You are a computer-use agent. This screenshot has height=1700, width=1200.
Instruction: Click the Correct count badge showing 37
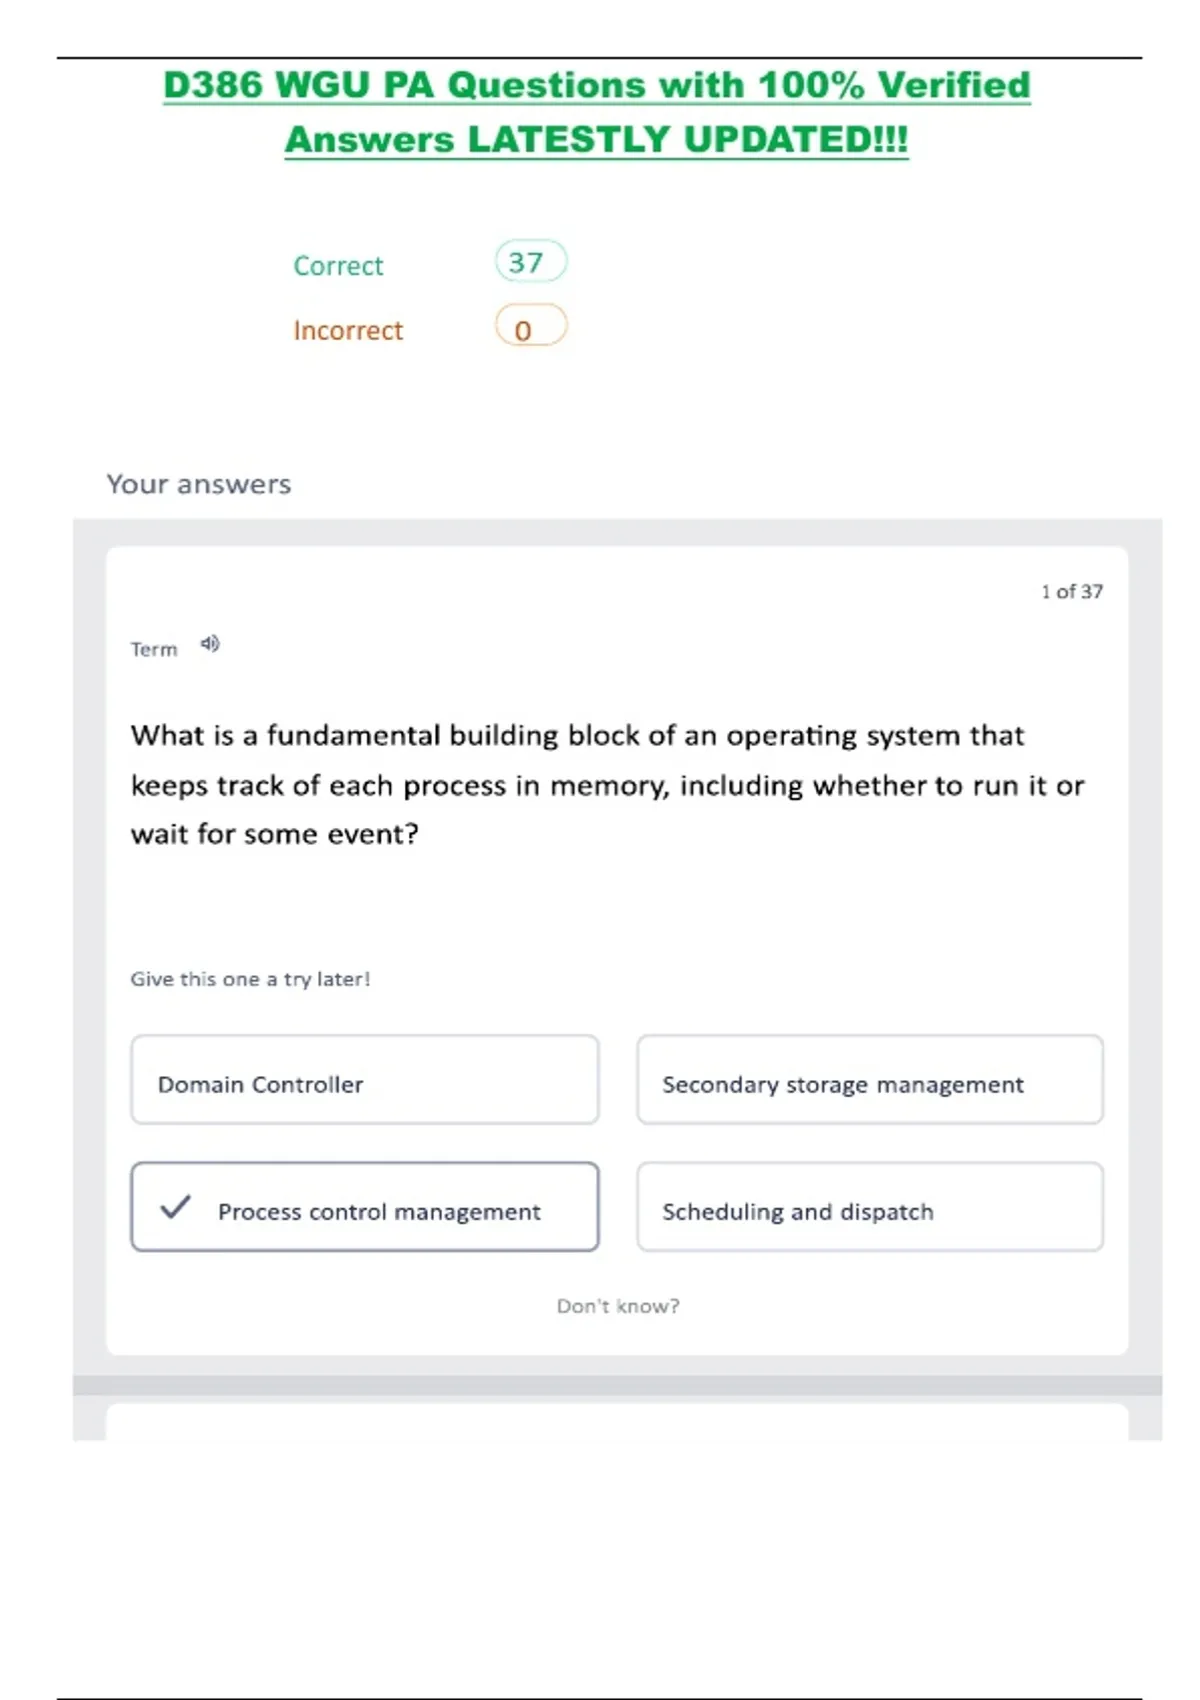point(530,262)
